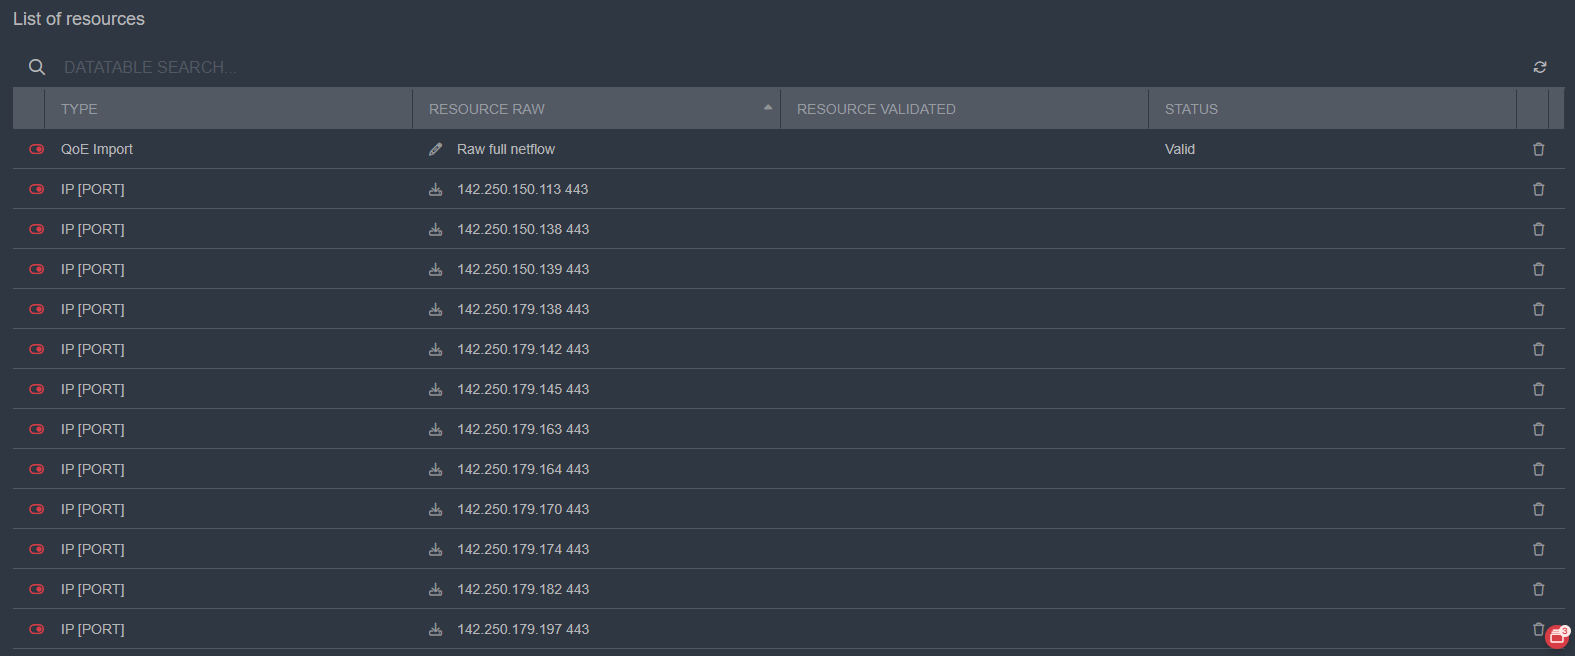Click download icon beside 142.250.179.164 443
This screenshot has width=1575, height=656.
click(x=435, y=469)
